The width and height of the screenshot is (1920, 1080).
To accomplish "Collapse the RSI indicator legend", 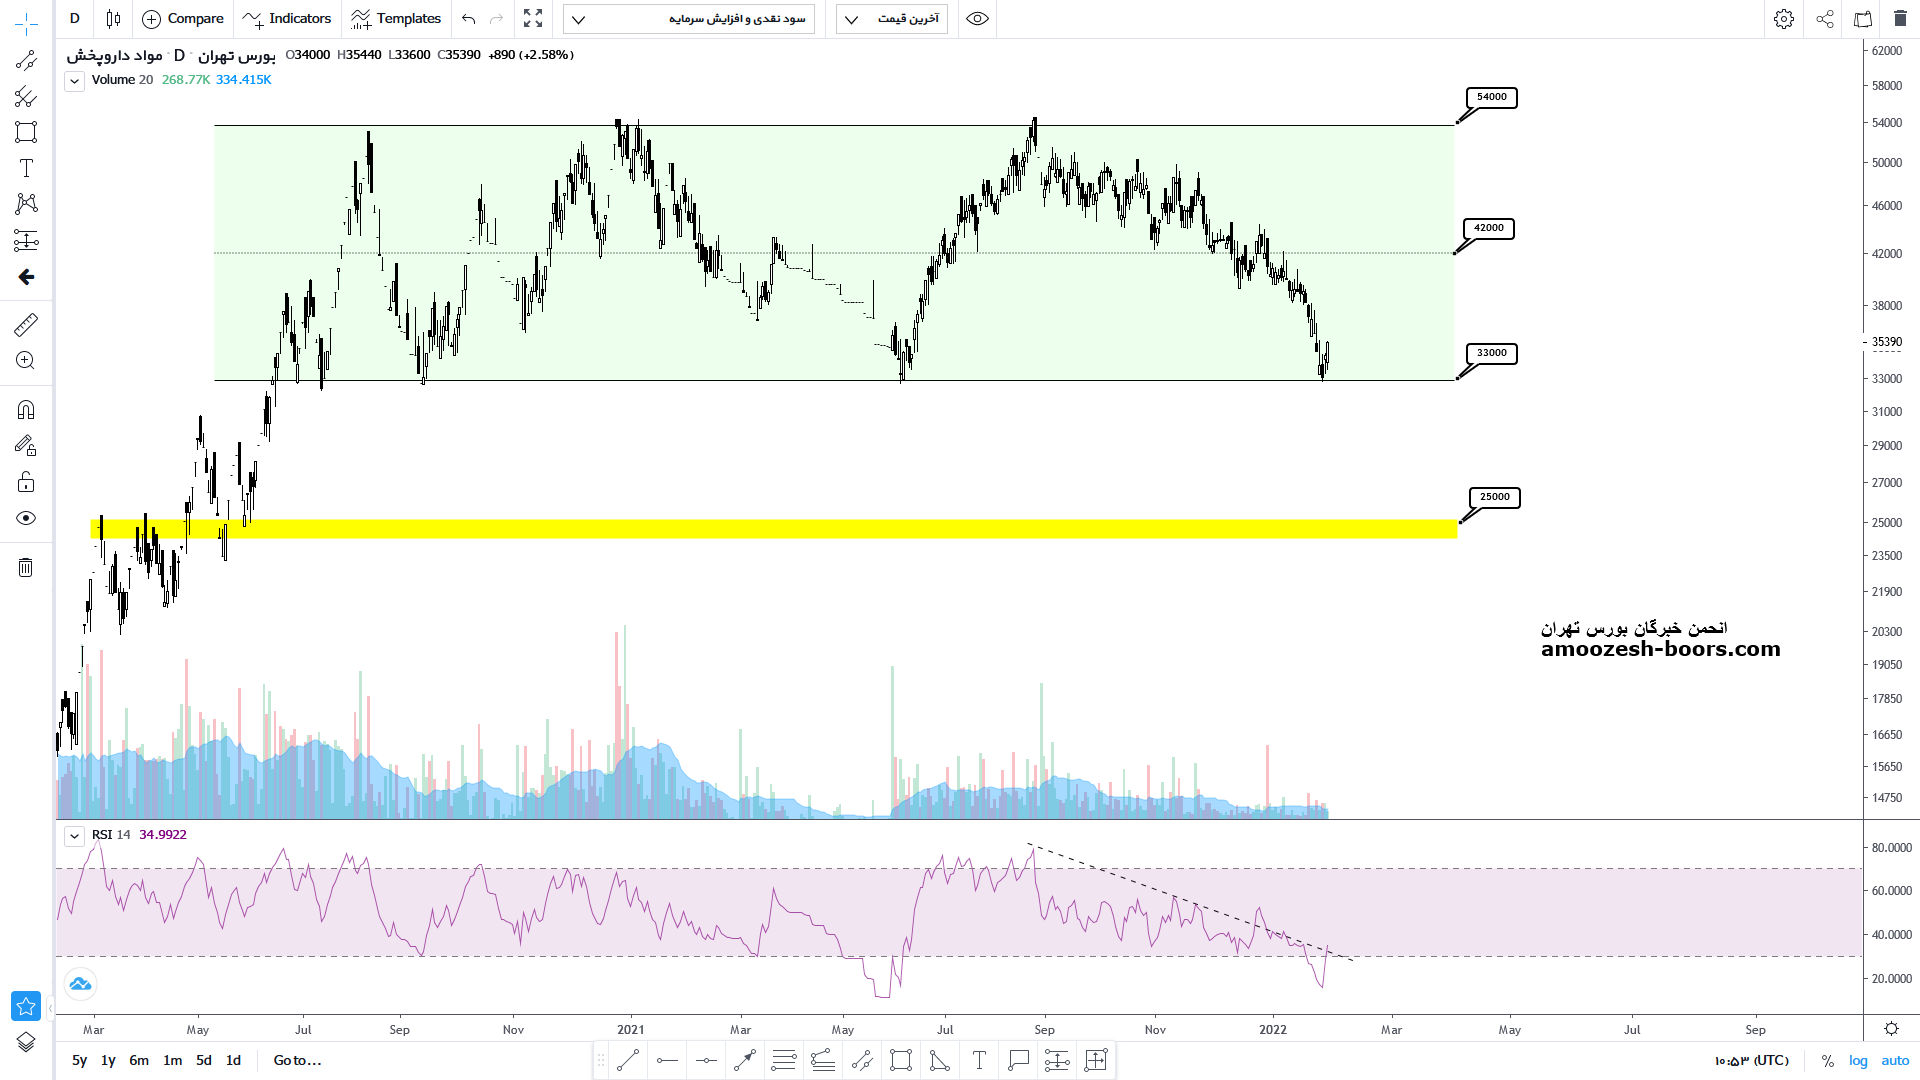I will pos(74,836).
